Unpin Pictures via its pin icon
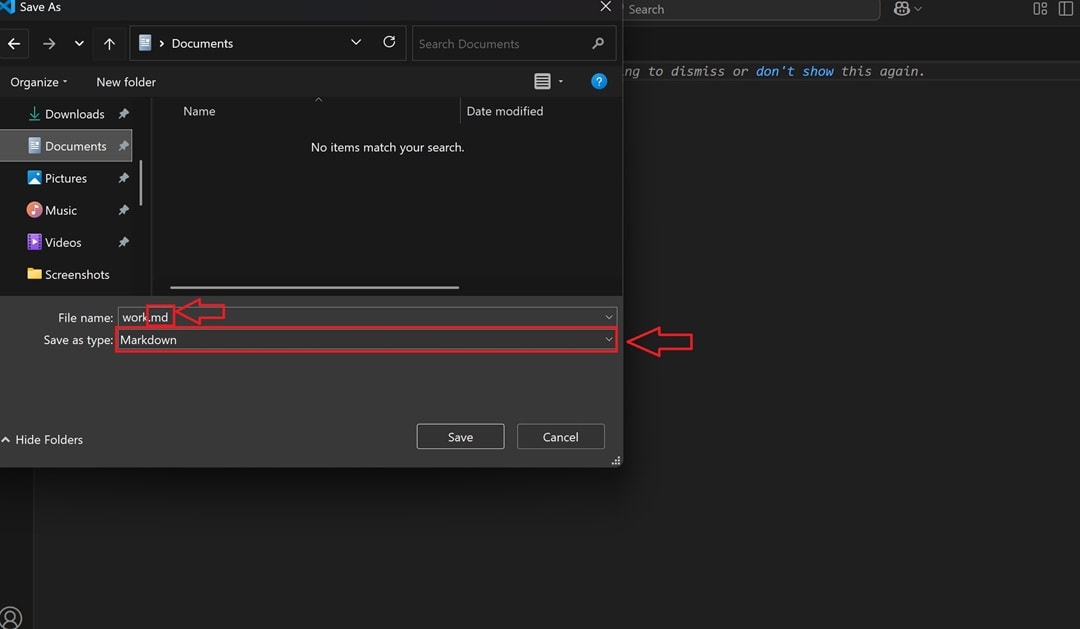The image size is (1080, 629). pyautogui.click(x=123, y=178)
